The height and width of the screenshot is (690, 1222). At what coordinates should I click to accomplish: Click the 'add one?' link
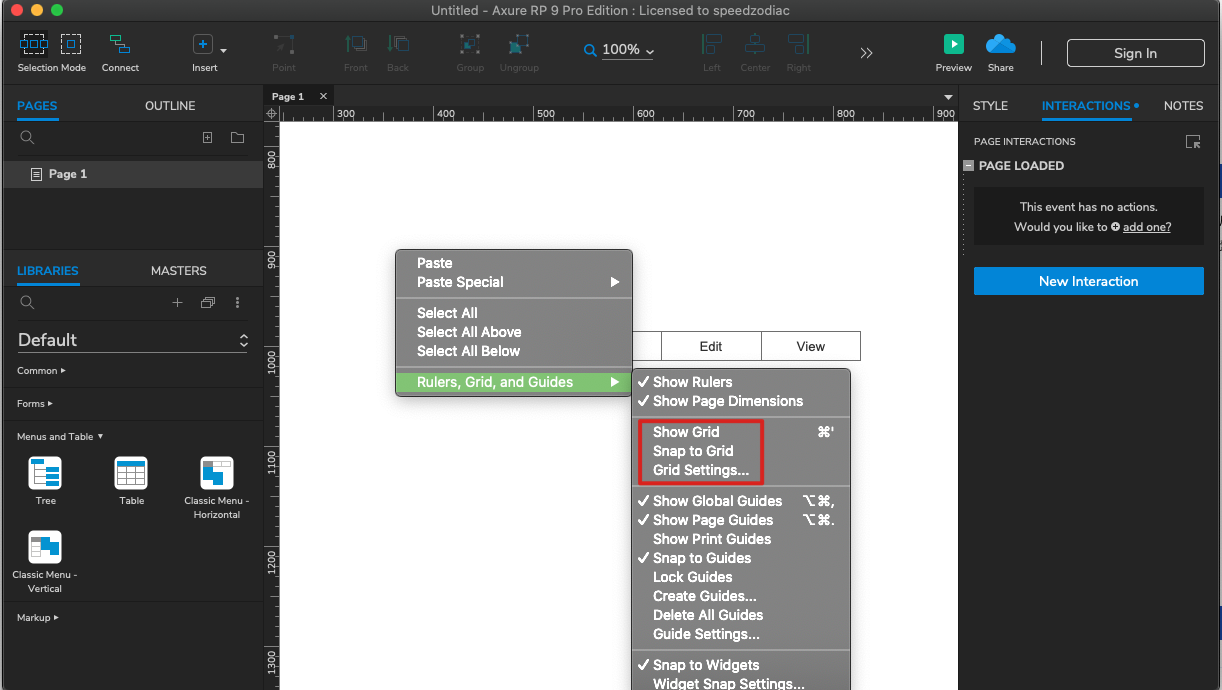coord(1147,227)
